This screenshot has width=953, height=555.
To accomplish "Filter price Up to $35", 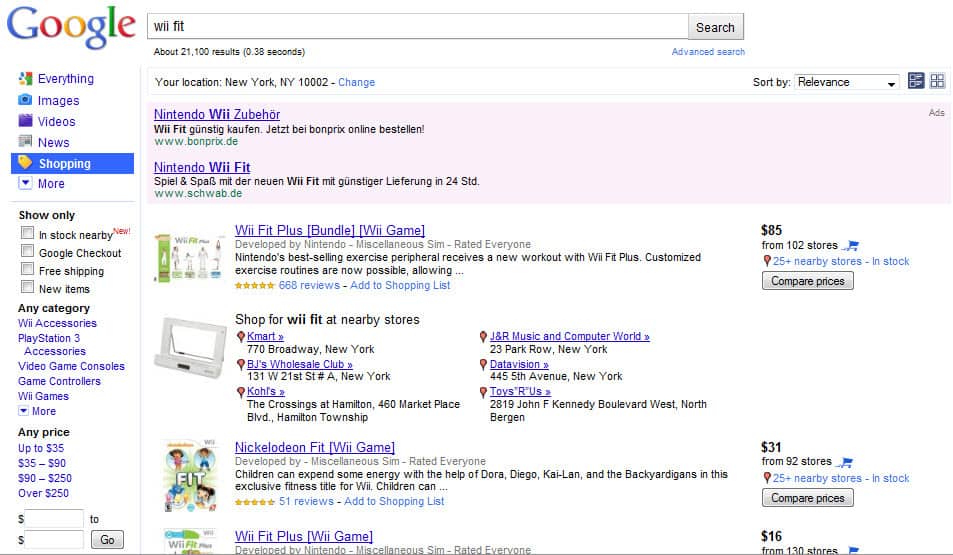I will [x=41, y=448].
